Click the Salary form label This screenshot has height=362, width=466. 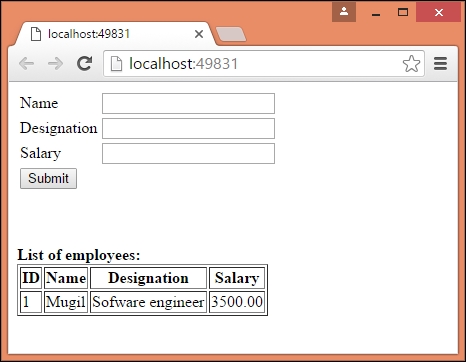click(40, 153)
